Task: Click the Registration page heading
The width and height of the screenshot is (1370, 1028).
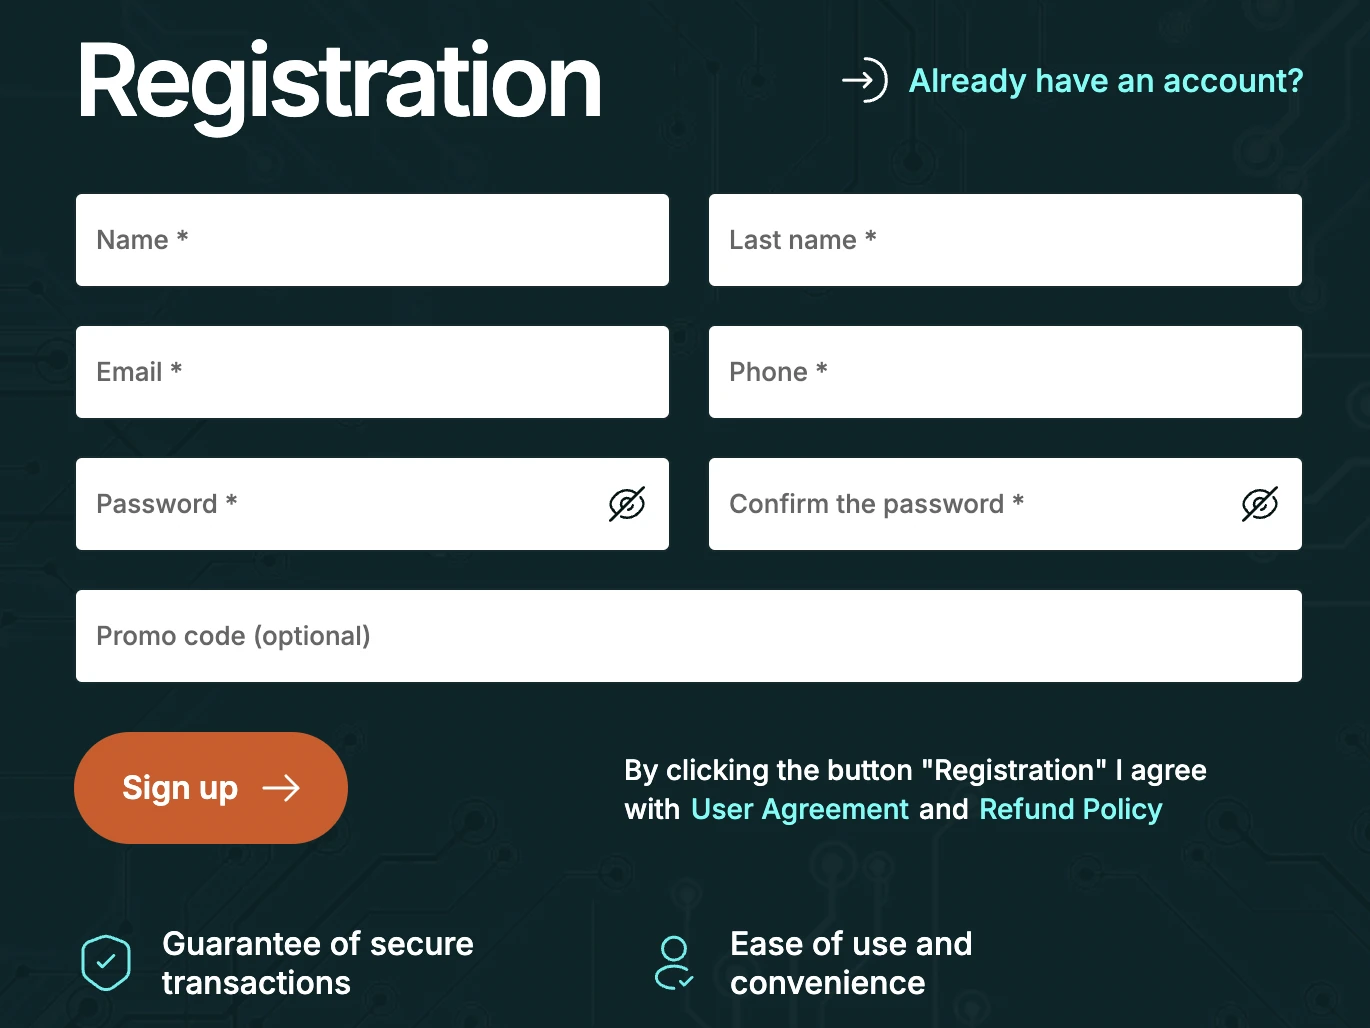Action: point(339,82)
